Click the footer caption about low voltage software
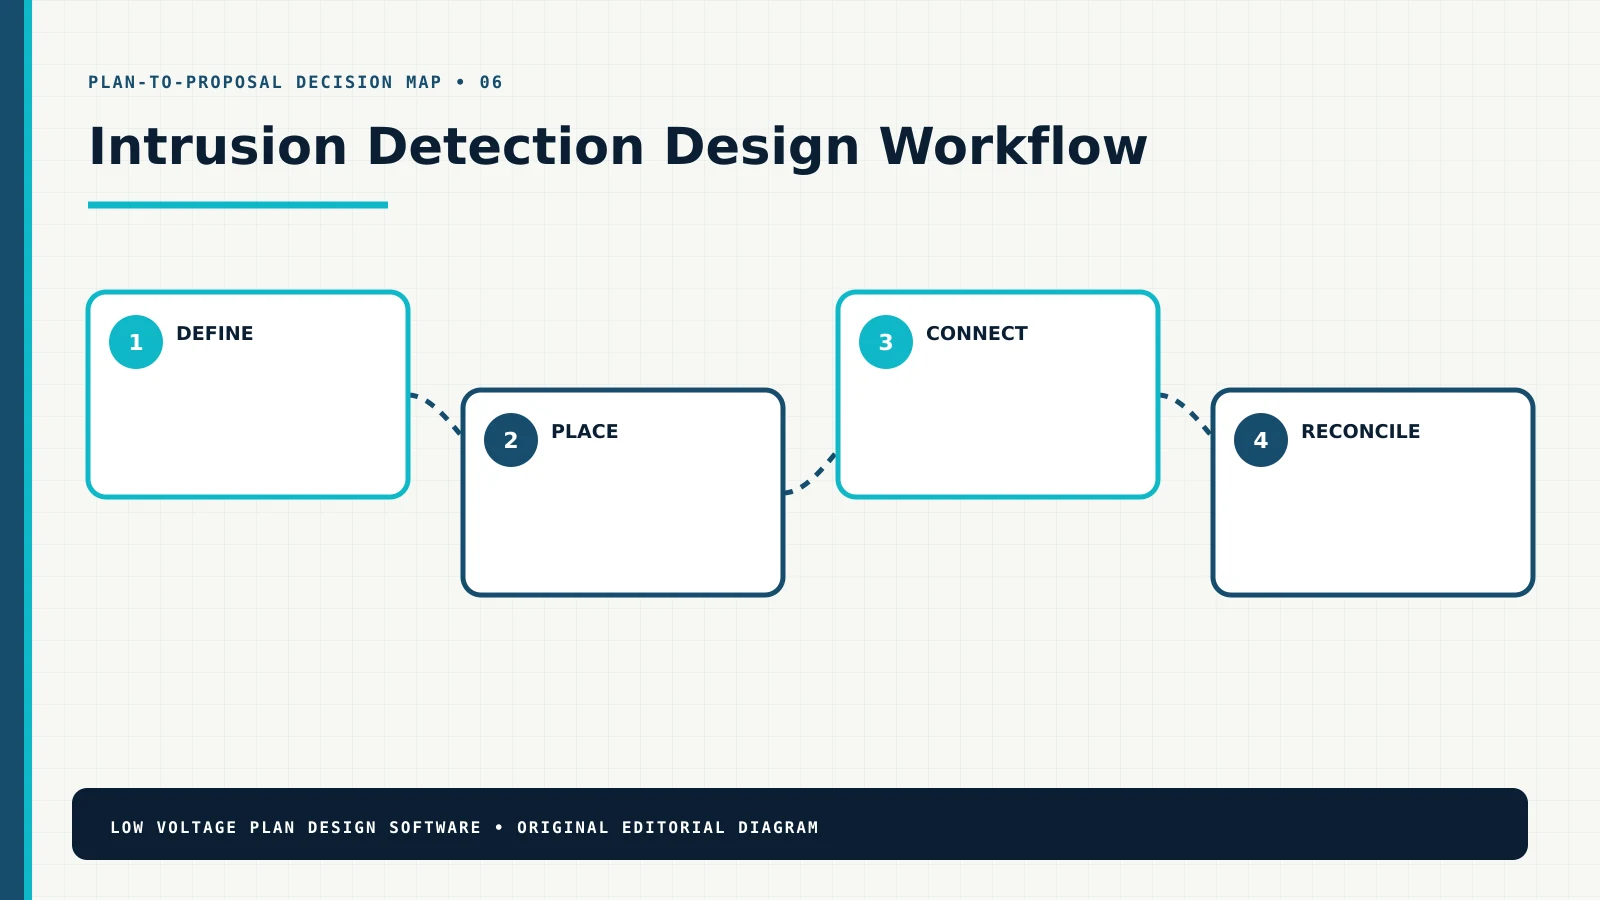The width and height of the screenshot is (1600, 900). [464, 827]
